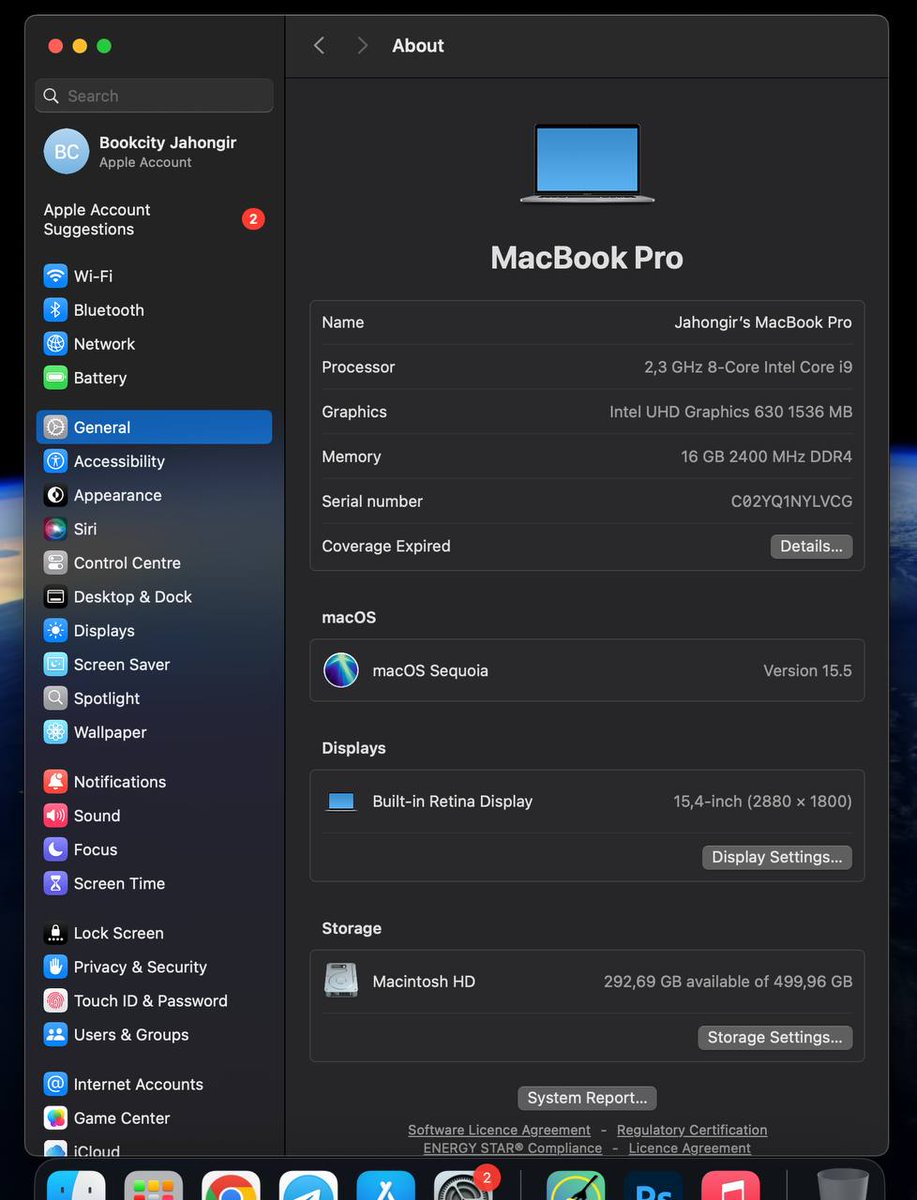Select the Wallpaper icon

coord(56,732)
